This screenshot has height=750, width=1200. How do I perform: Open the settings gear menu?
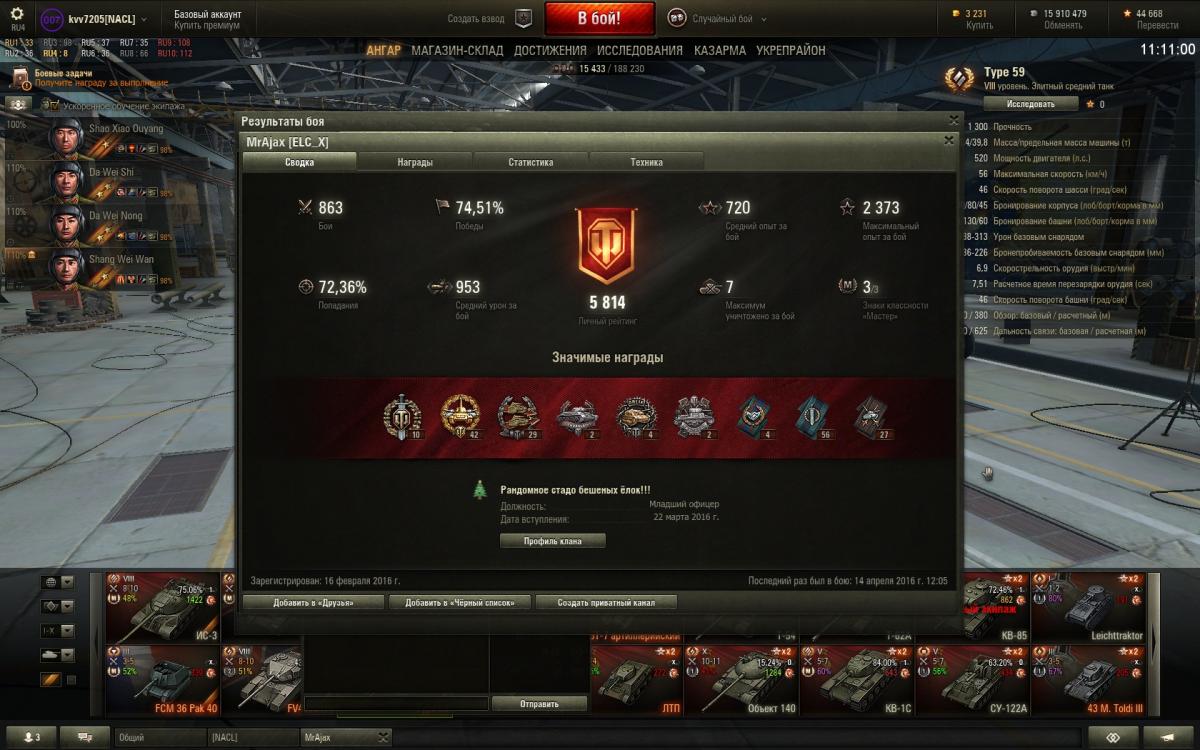click(17, 15)
